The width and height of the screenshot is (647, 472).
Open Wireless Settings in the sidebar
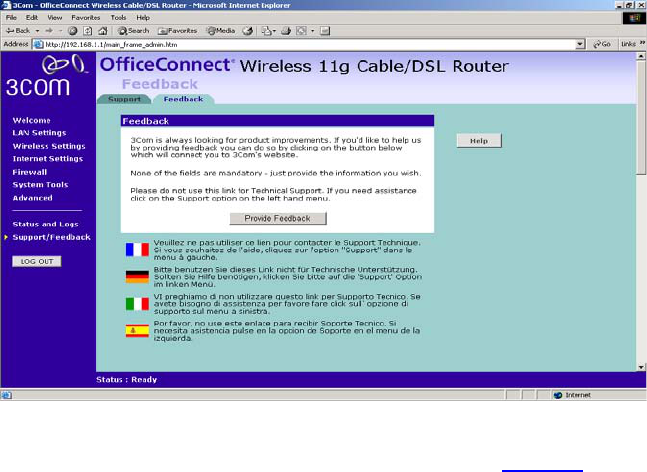pyautogui.click(x=49, y=146)
